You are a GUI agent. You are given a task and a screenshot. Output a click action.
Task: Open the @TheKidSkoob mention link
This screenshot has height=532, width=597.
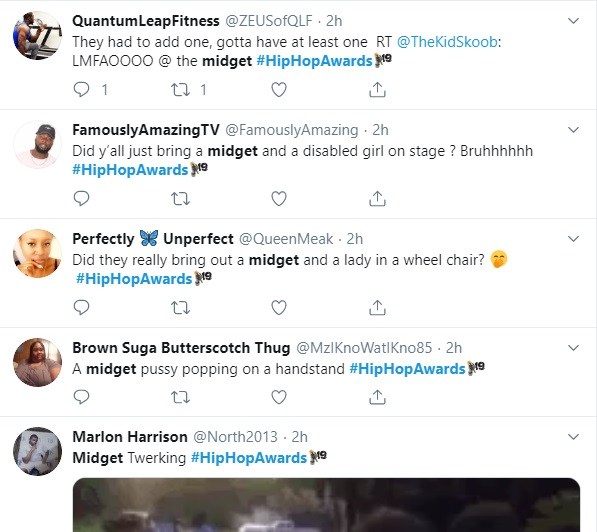[447, 42]
